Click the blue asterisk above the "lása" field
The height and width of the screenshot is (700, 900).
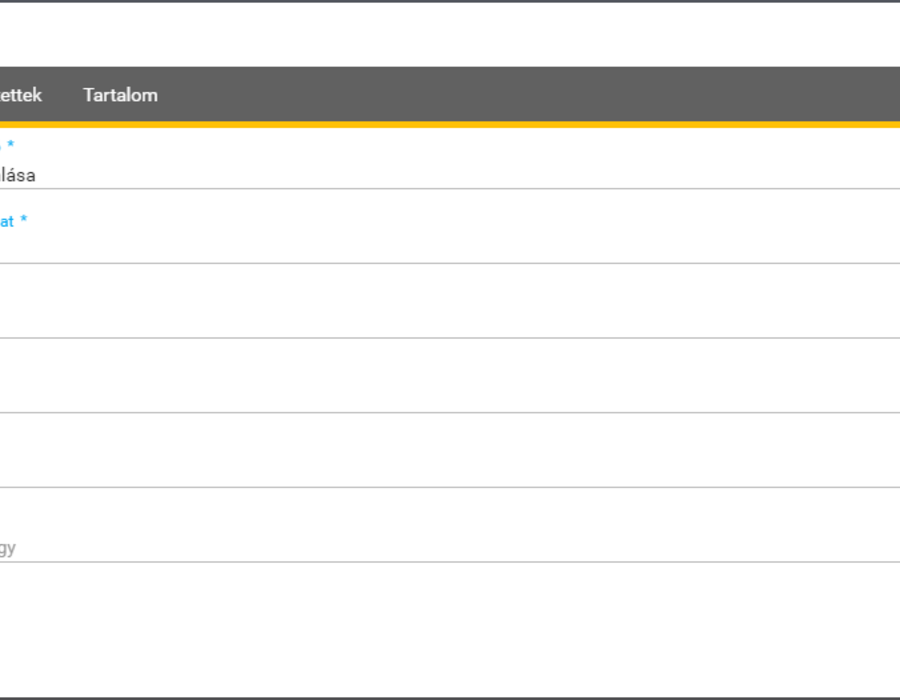coord(10,143)
